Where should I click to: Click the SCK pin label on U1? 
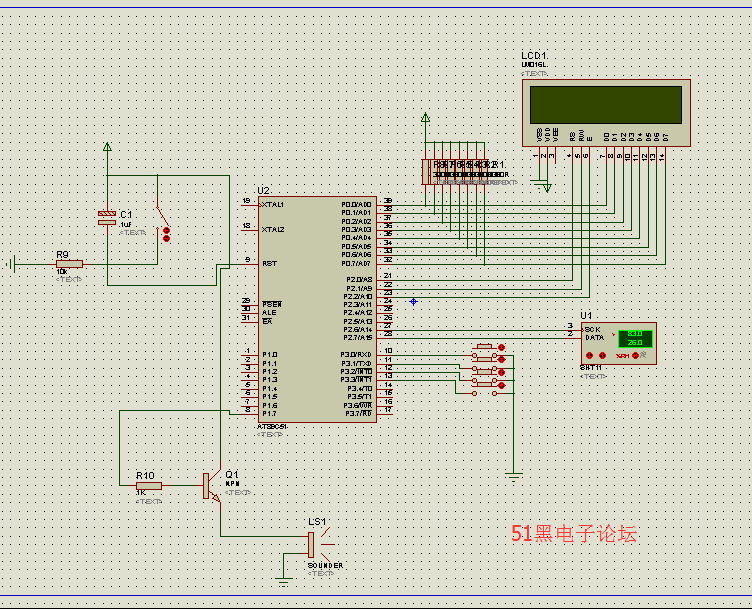[592, 329]
